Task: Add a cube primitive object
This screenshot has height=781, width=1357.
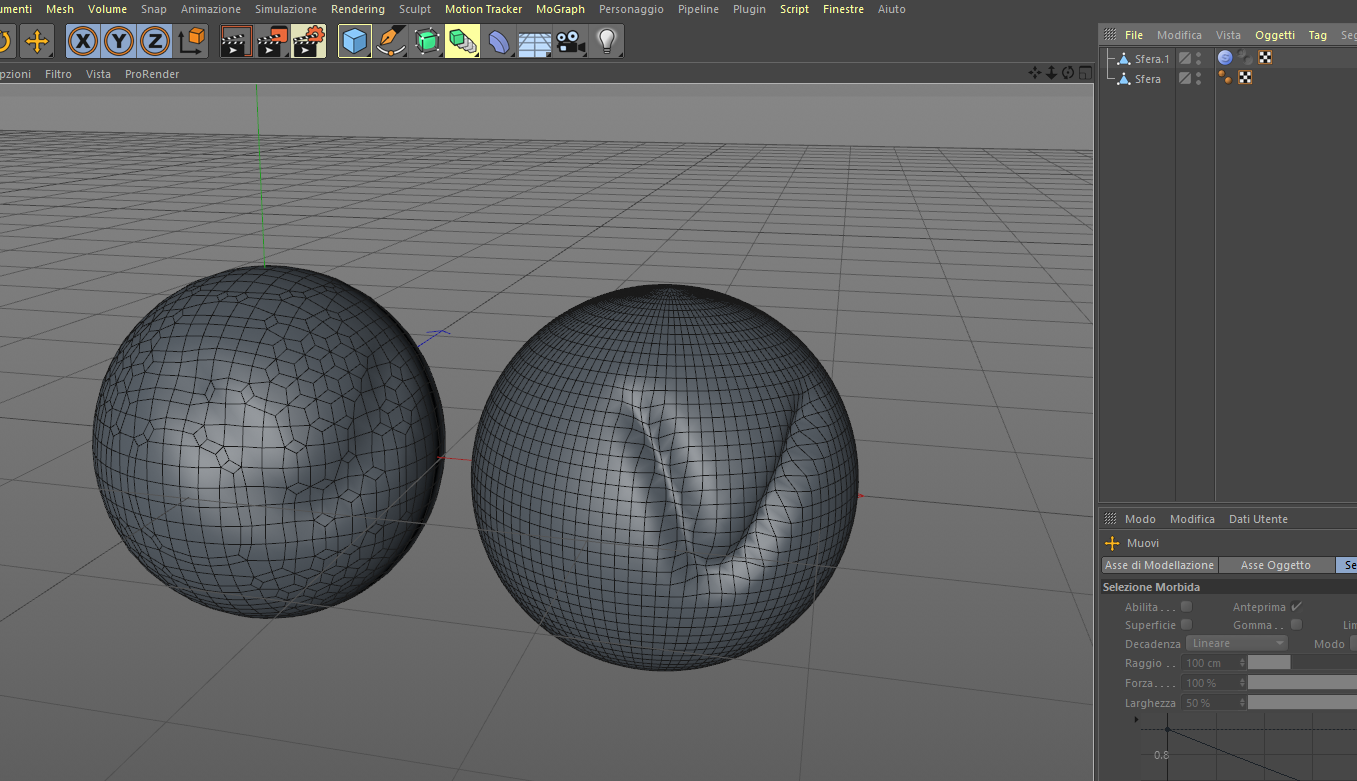Action: click(x=355, y=41)
